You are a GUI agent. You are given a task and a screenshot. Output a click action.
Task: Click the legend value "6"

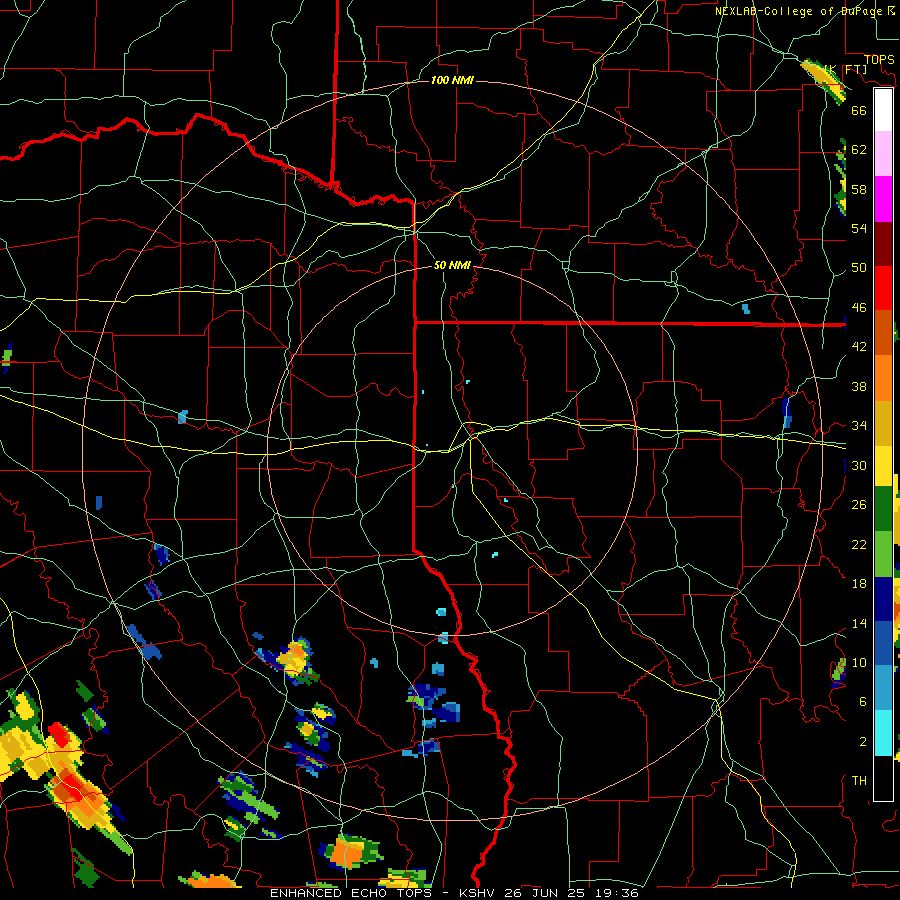[862, 702]
